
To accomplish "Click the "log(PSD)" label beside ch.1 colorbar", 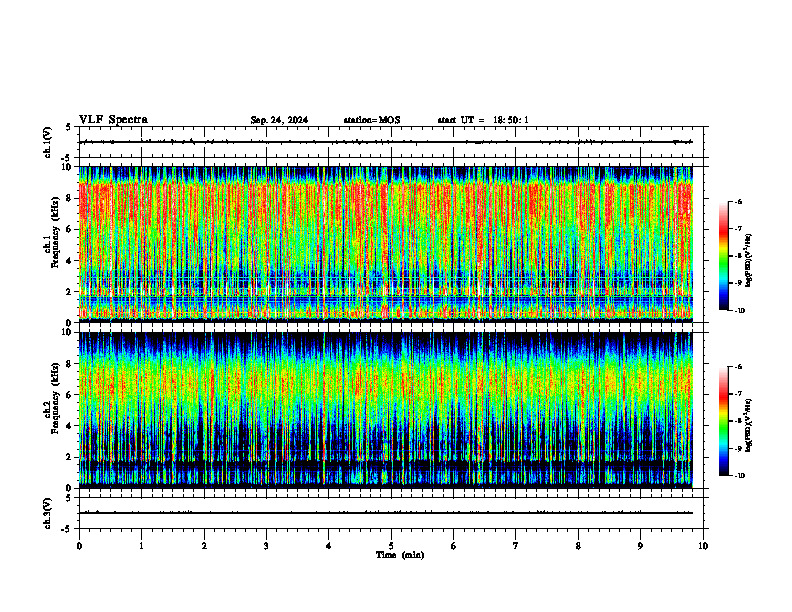I will coord(749,261).
